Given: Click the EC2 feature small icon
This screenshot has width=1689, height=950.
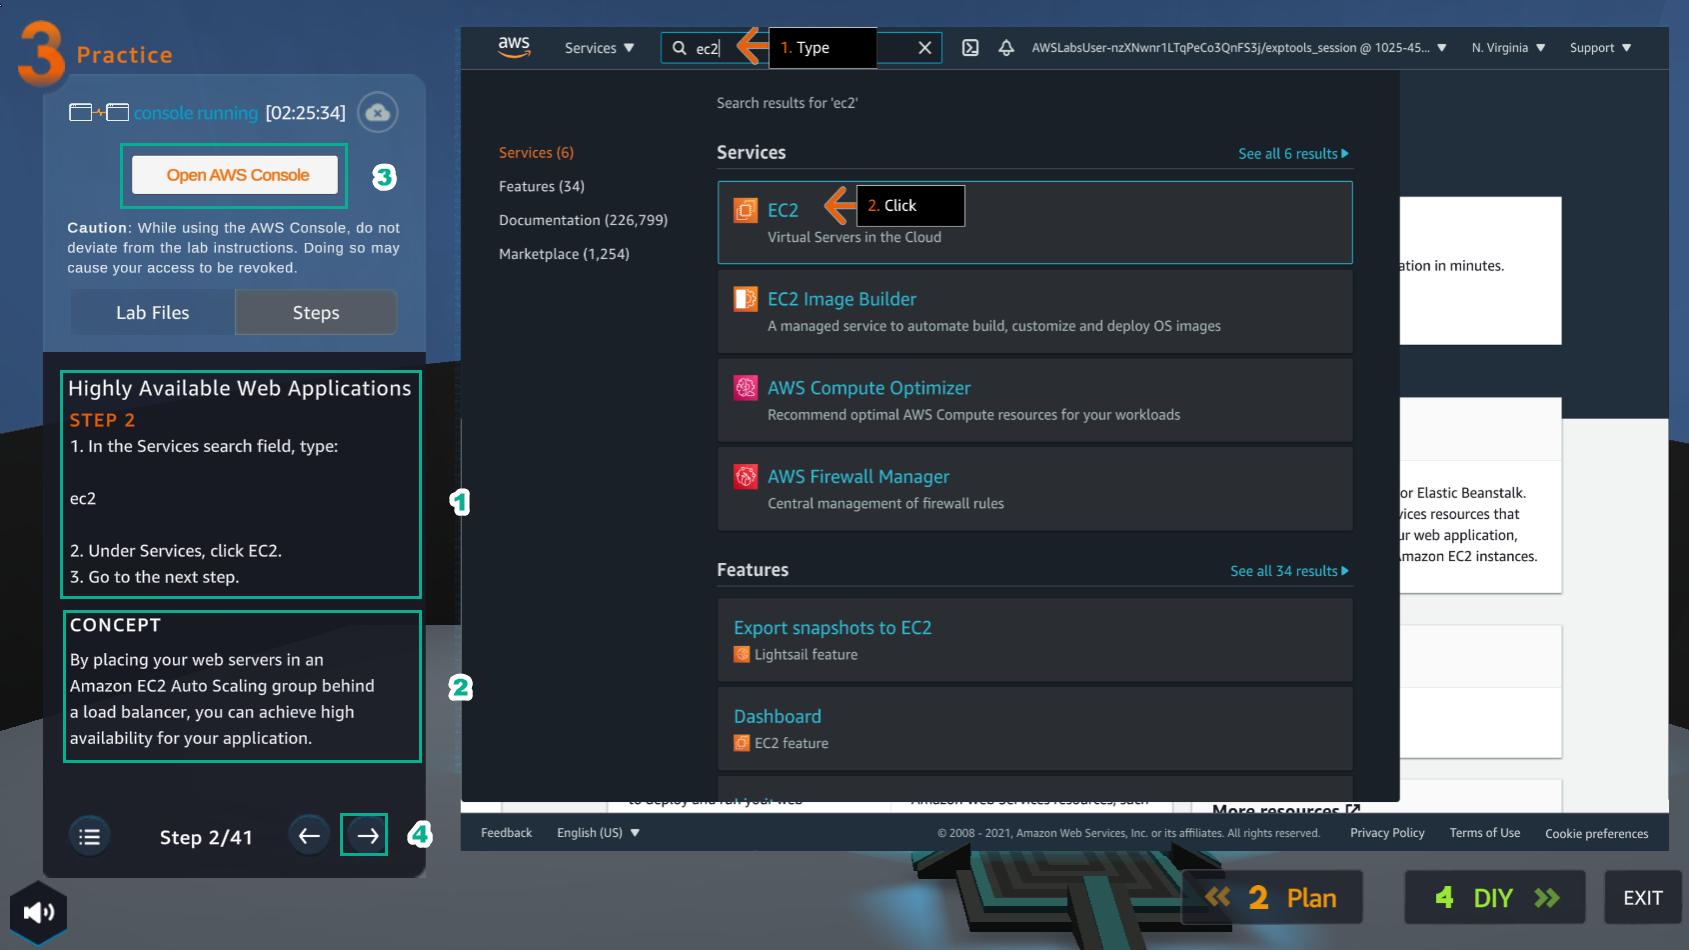Looking at the screenshot, I should click(742, 743).
